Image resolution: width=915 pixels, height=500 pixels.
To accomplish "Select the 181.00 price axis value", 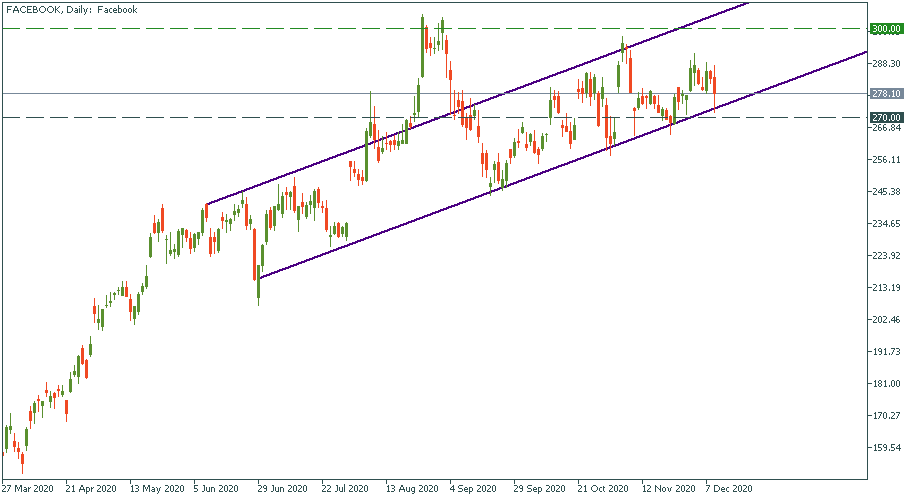I will tap(887, 384).
